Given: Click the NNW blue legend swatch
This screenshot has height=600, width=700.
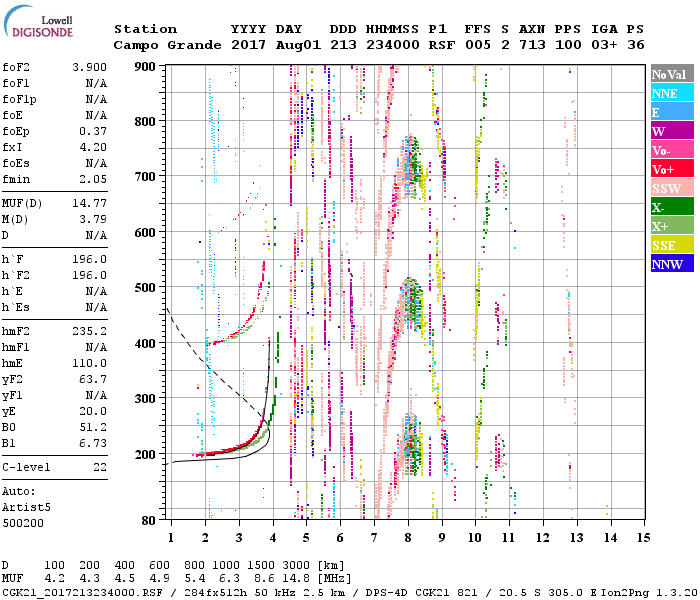Looking at the screenshot, I should (672, 264).
